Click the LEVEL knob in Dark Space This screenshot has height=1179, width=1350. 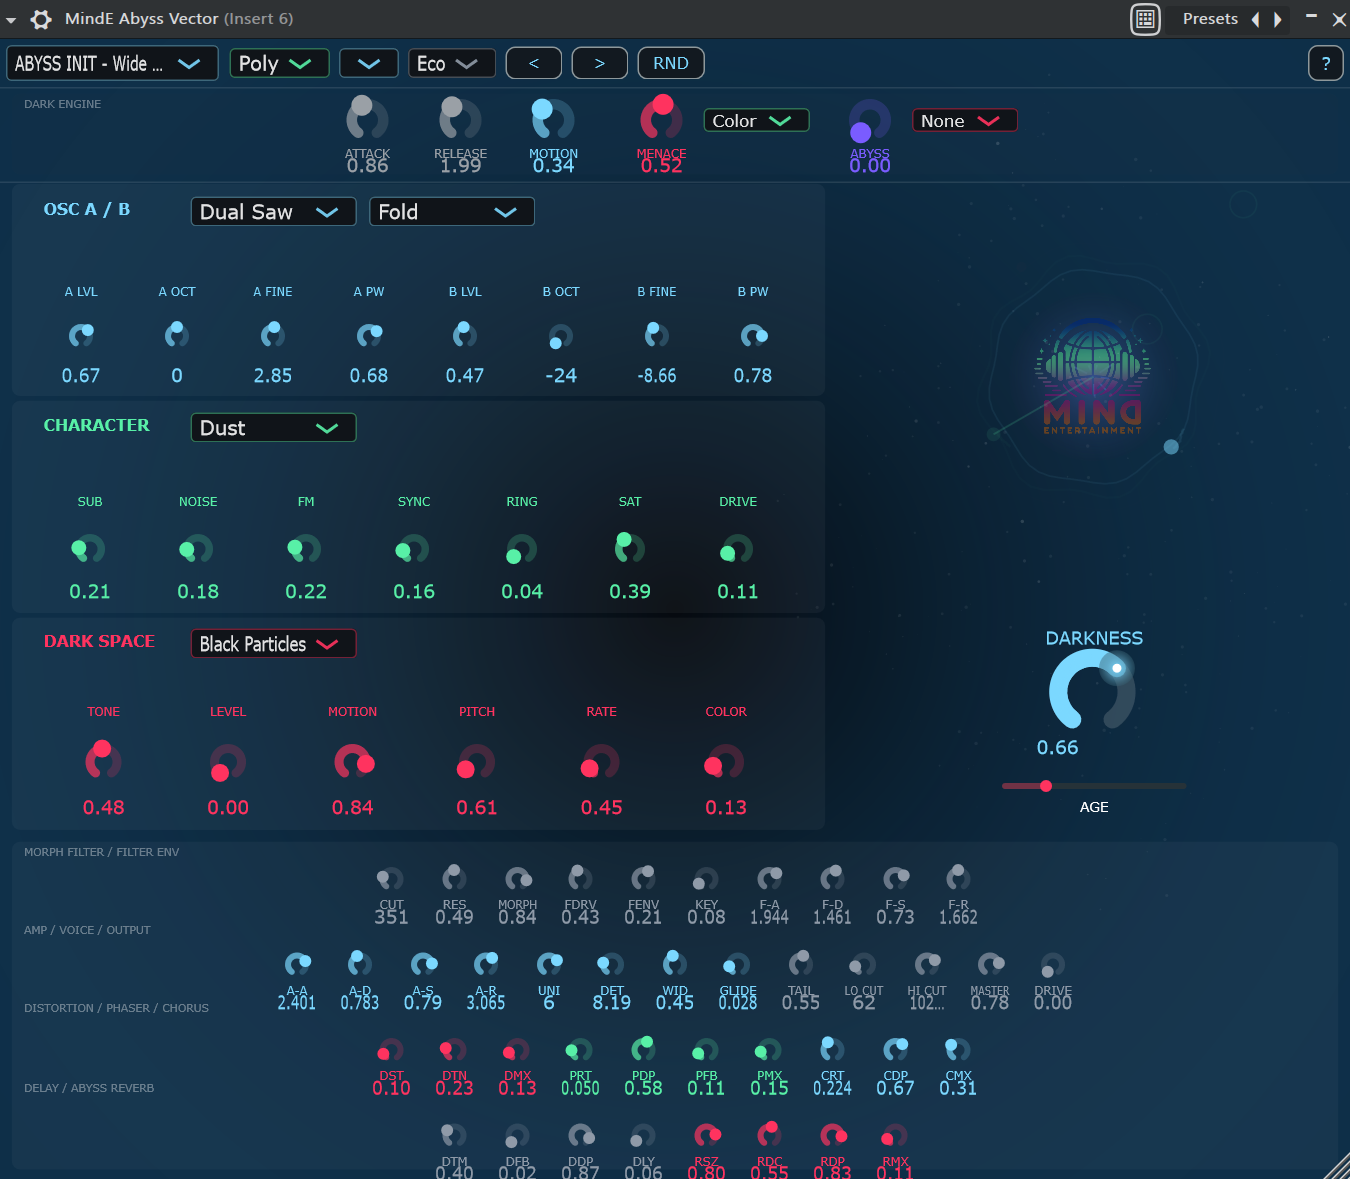point(227,762)
